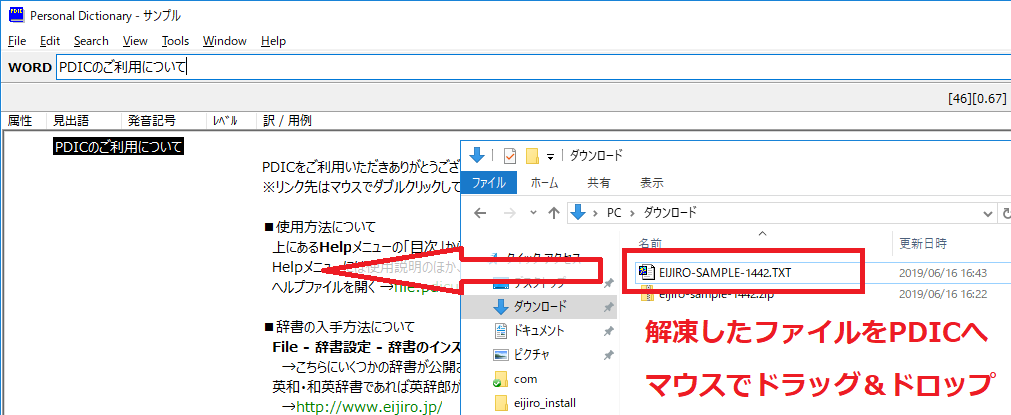Image resolution: width=1011 pixels, height=415 pixels.
Task: Expand the chevron before PC in address bar
Action: pos(595,212)
